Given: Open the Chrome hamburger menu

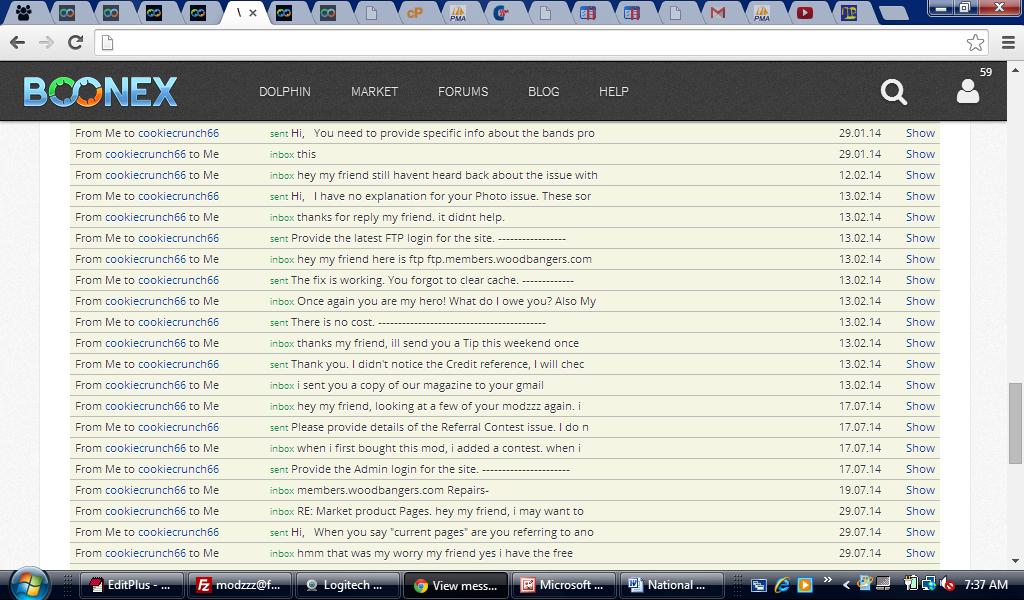Looking at the screenshot, I should coord(1007,42).
